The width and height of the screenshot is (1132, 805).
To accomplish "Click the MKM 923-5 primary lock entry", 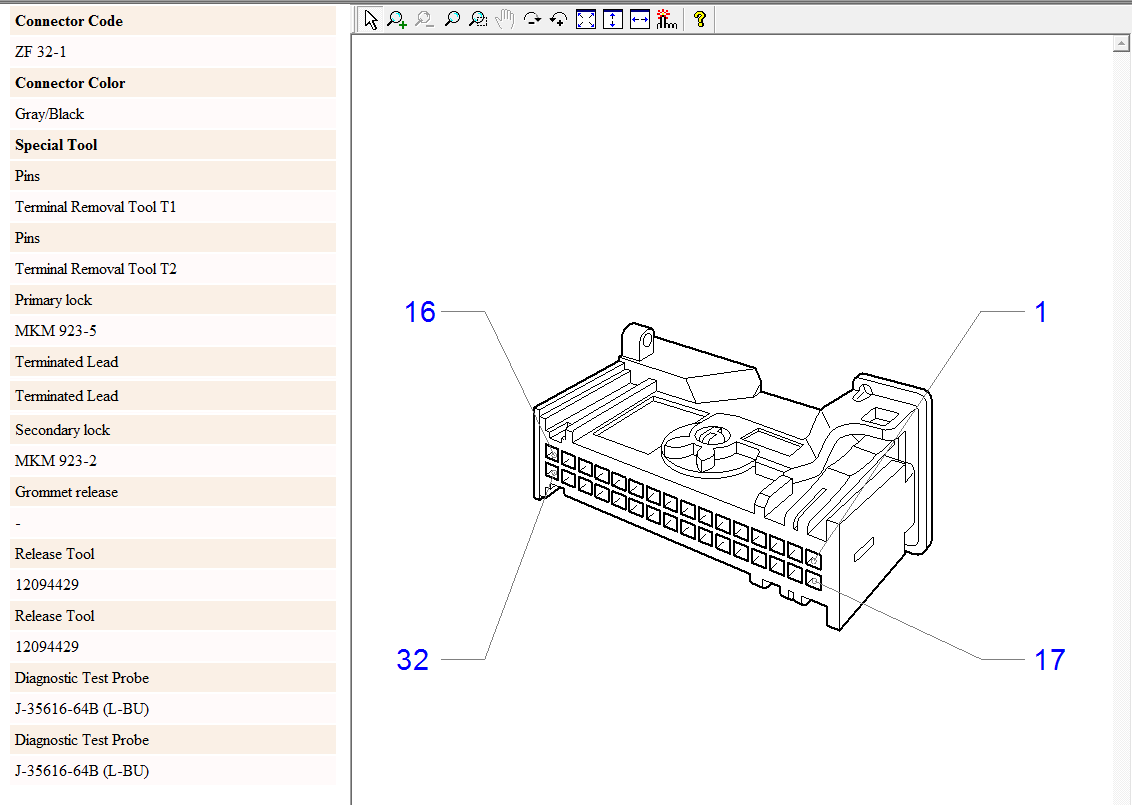I will 56,331.
